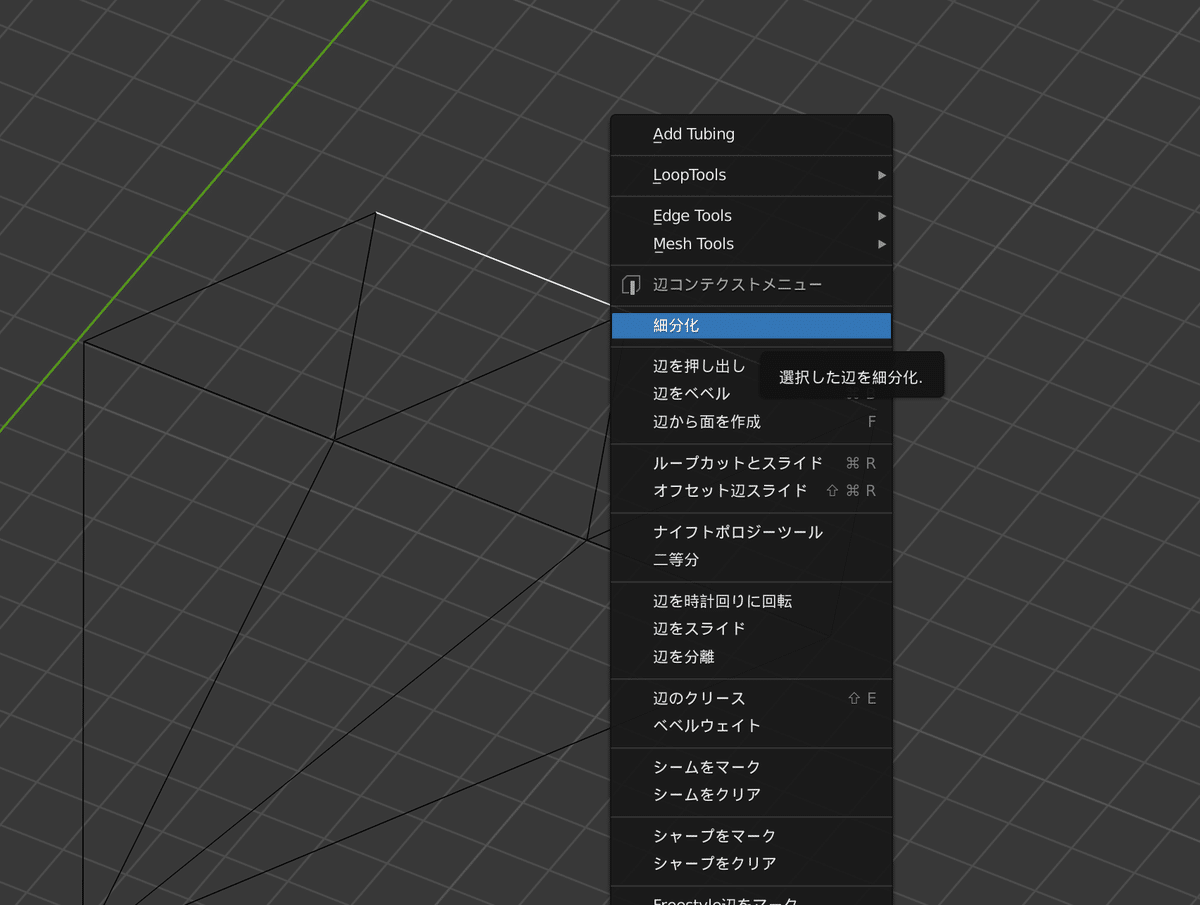Screen dimensions: 1200x905
Task: Select 細分化 to subdivide the edge
Action: point(751,326)
